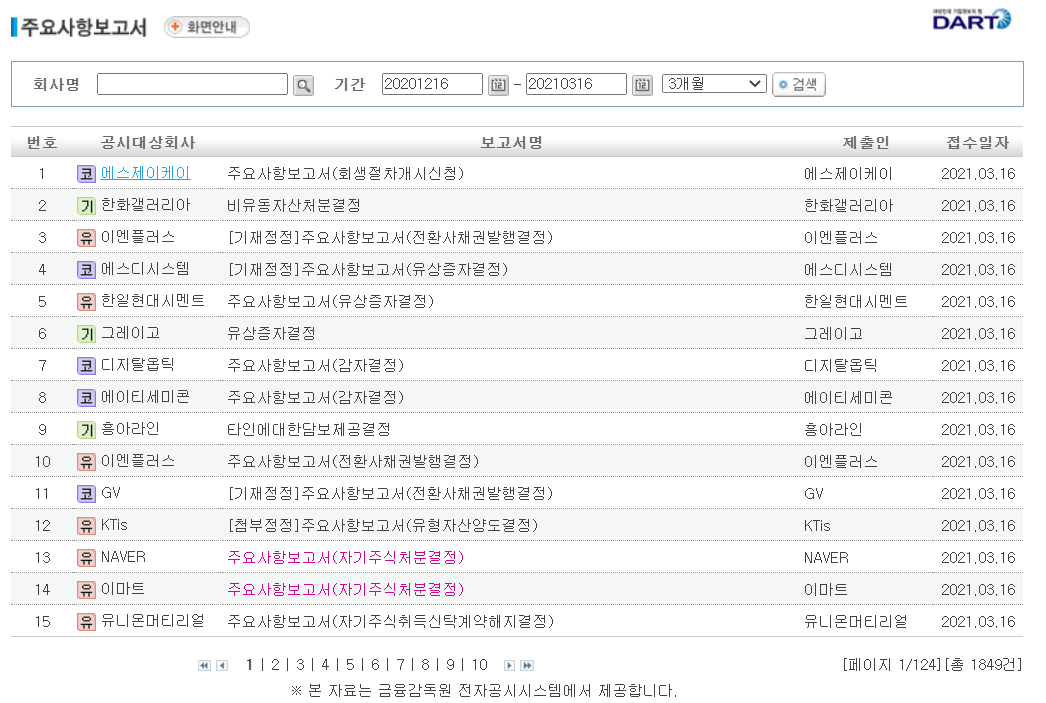Viewport: 1046px width, 703px height.
Task: Click market badge icon in row 10 이엔플러스
Action: [86, 462]
